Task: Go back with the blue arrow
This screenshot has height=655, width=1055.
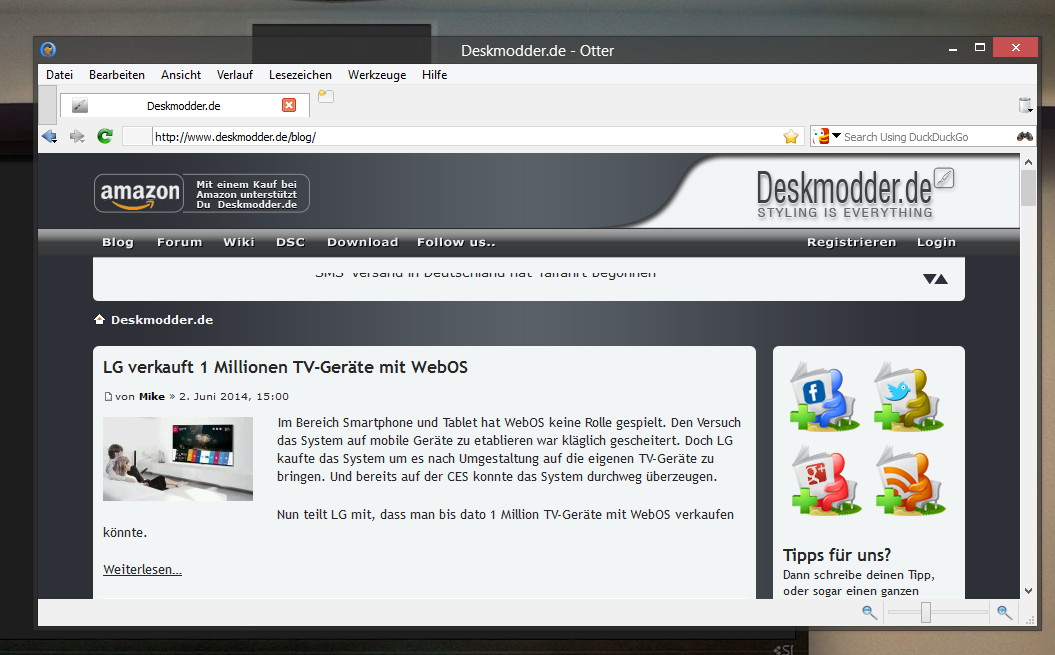Action: tap(49, 137)
